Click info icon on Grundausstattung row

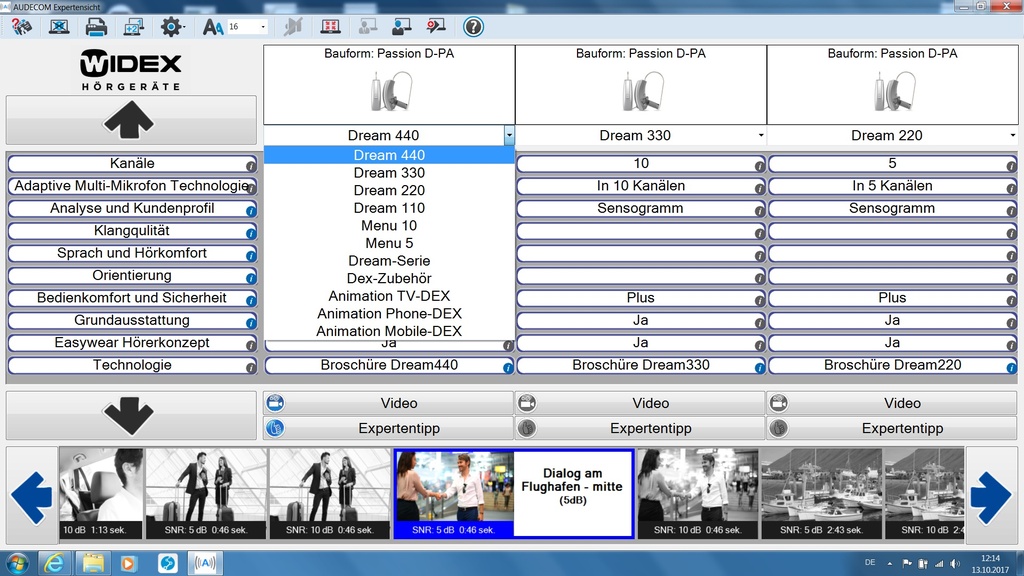[x=250, y=323]
